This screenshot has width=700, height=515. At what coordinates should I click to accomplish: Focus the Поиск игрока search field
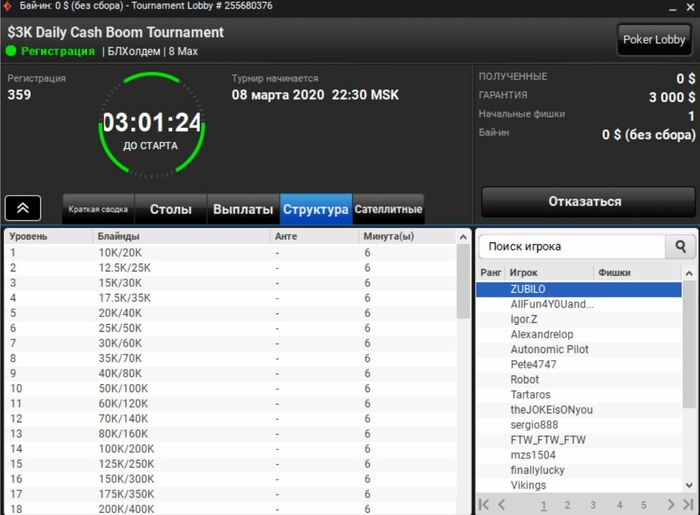pyautogui.click(x=572, y=246)
